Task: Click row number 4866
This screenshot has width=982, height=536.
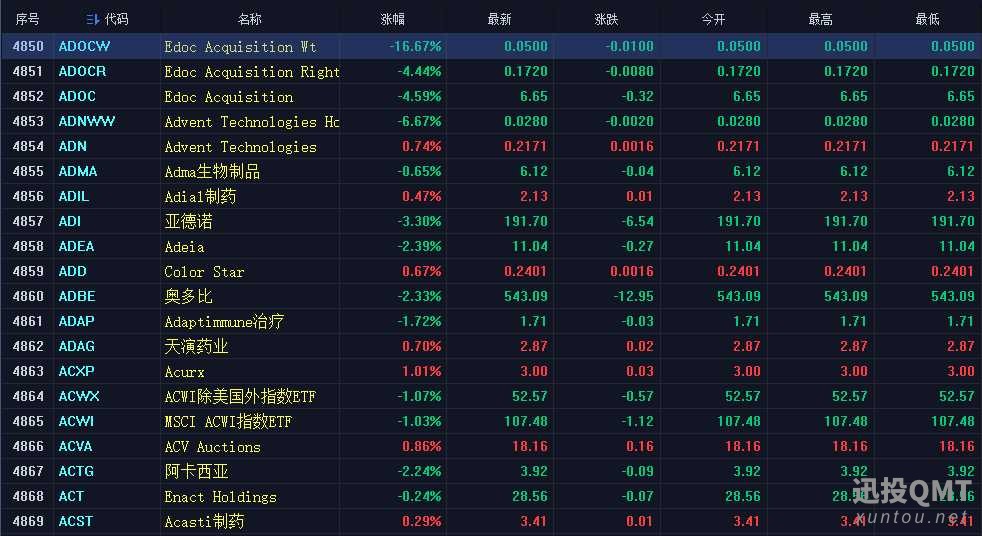Action: click(28, 446)
